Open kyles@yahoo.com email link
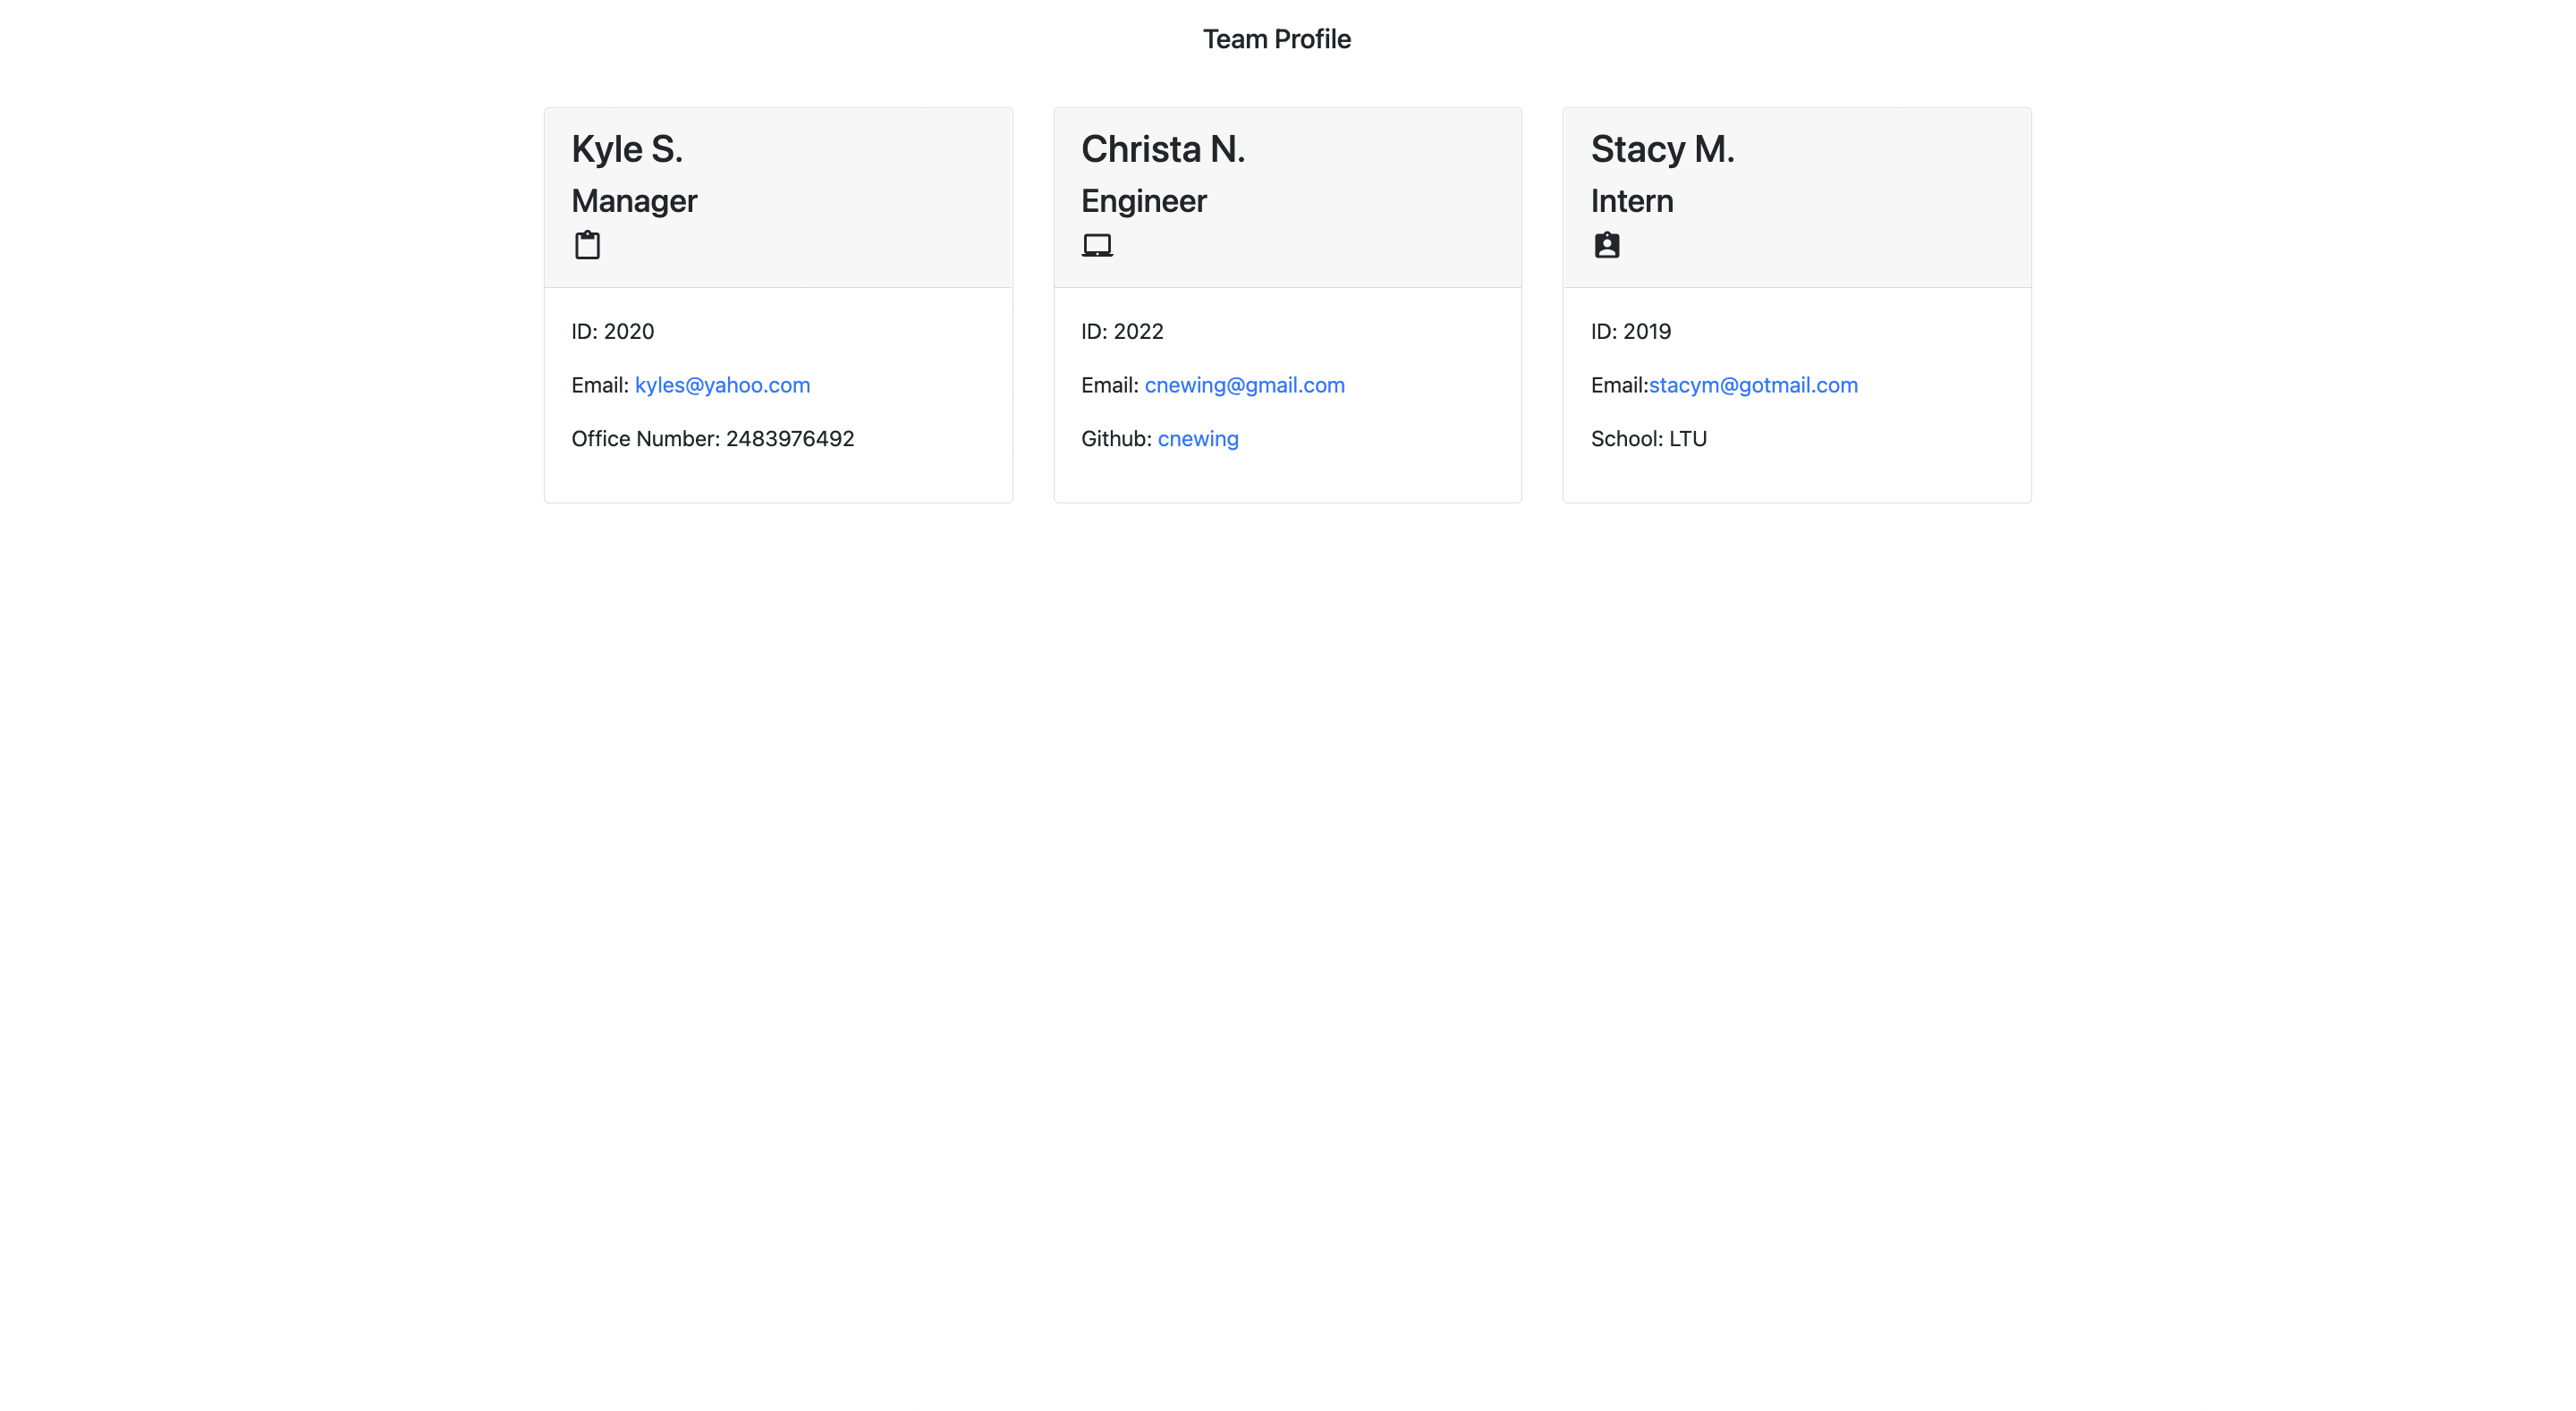 pos(722,385)
